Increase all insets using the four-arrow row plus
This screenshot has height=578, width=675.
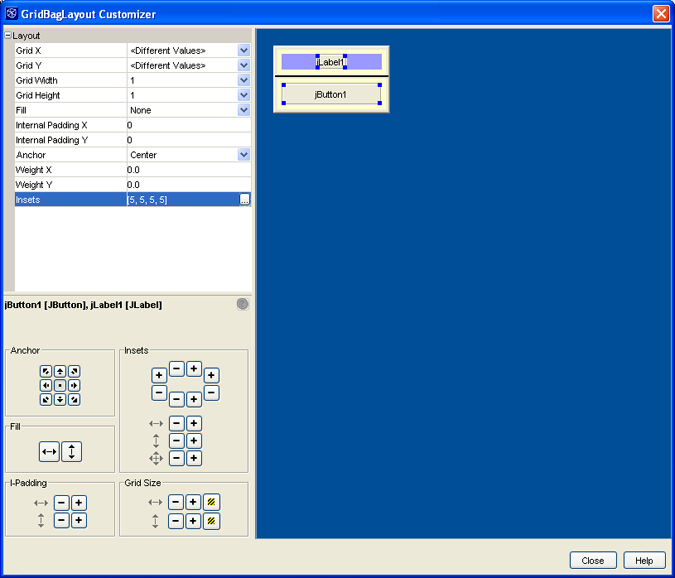point(194,458)
